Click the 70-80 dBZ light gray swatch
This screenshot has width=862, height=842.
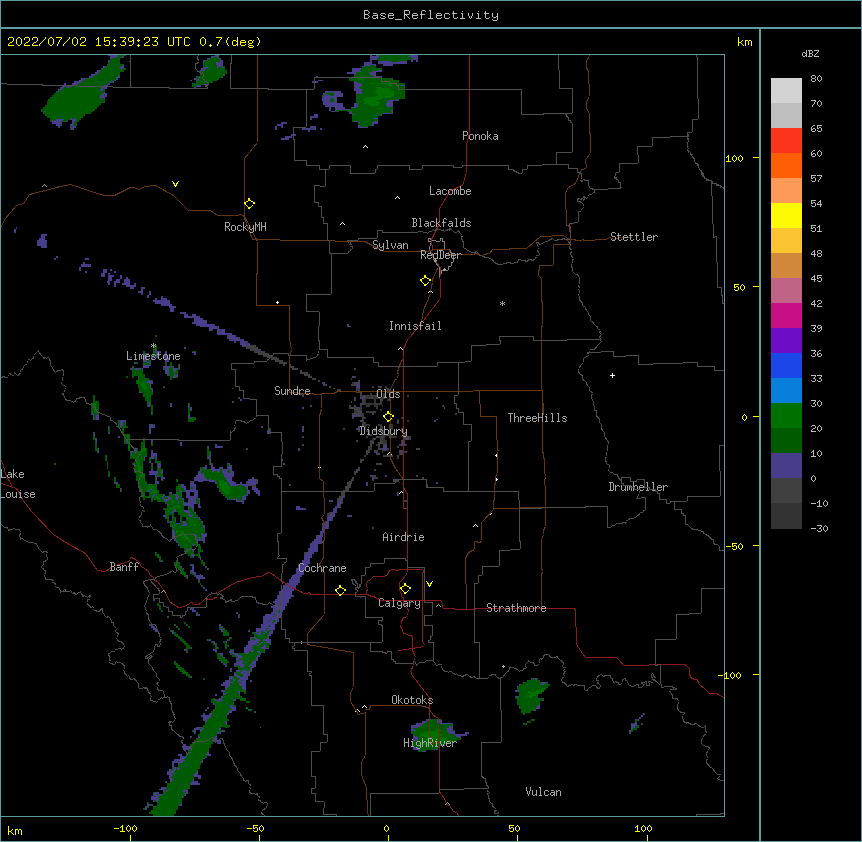[x=786, y=91]
